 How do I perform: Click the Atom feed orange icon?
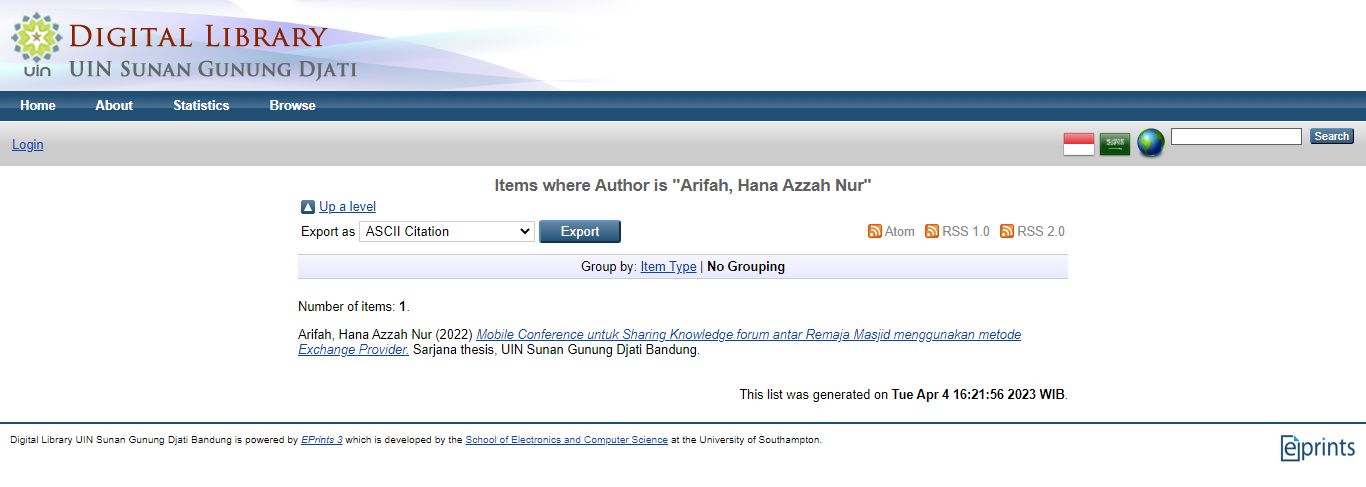pos(875,231)
